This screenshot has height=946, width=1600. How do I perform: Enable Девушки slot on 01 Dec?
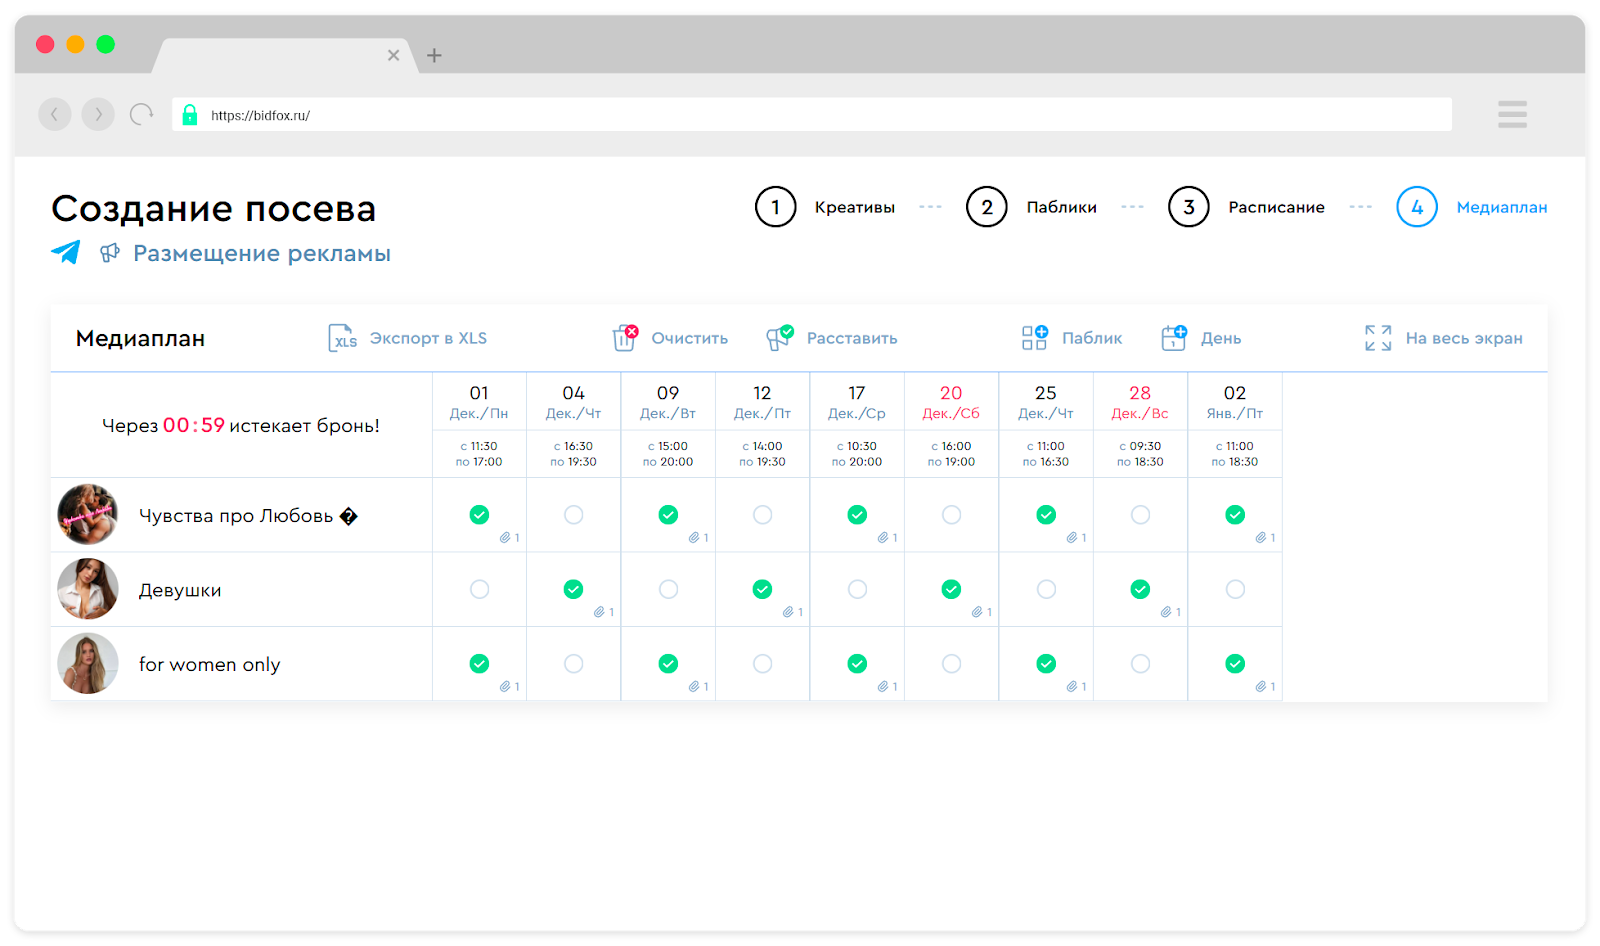[x=479, y=589]
